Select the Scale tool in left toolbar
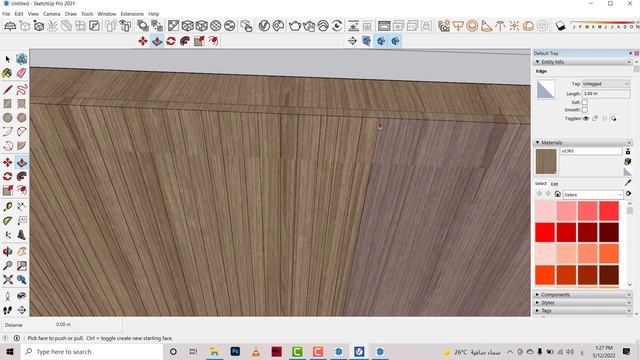 [x=7, y=190]
